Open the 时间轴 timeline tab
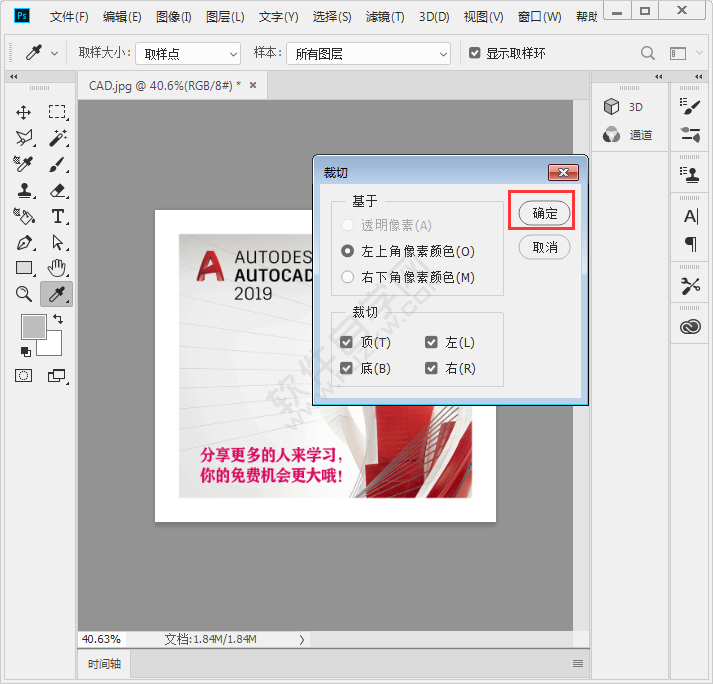 pyautogui.click(x=104, y=664)
